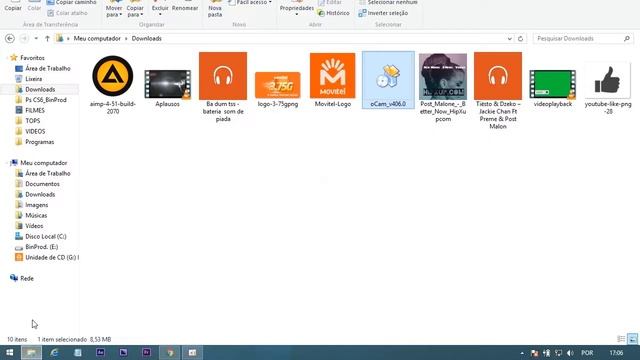The height and width of the screenshot is (360, 640).
Task: Click Inverter seleção in the ribbon
Action: pos(383,13)
